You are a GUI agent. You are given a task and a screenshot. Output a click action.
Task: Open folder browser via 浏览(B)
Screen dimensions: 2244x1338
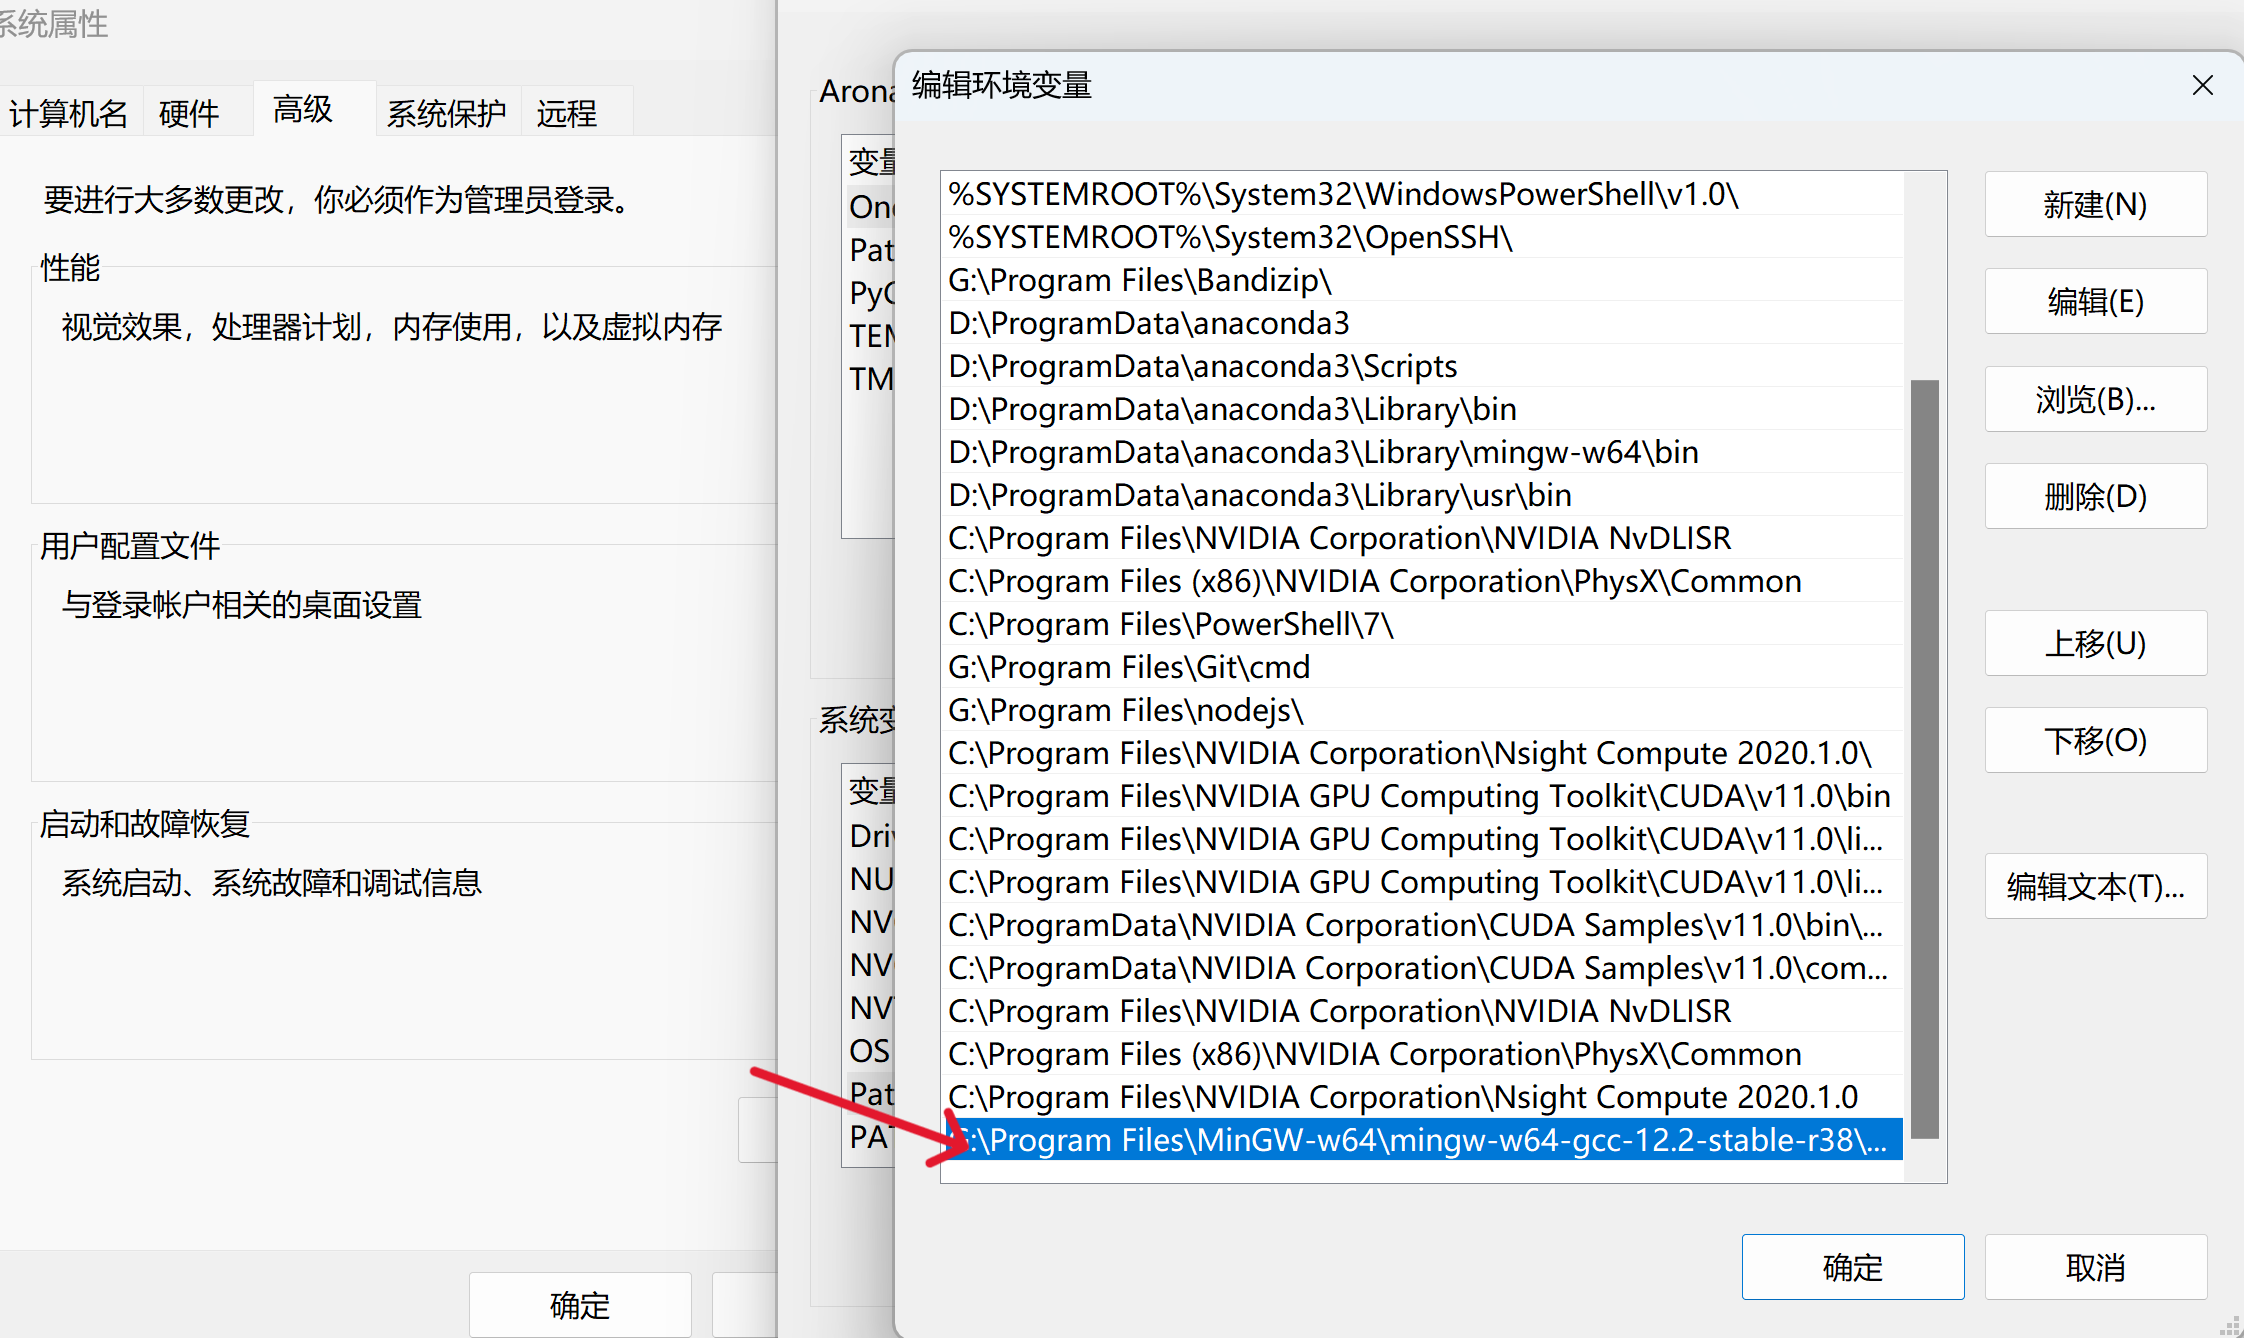[x=2095, y=399]
